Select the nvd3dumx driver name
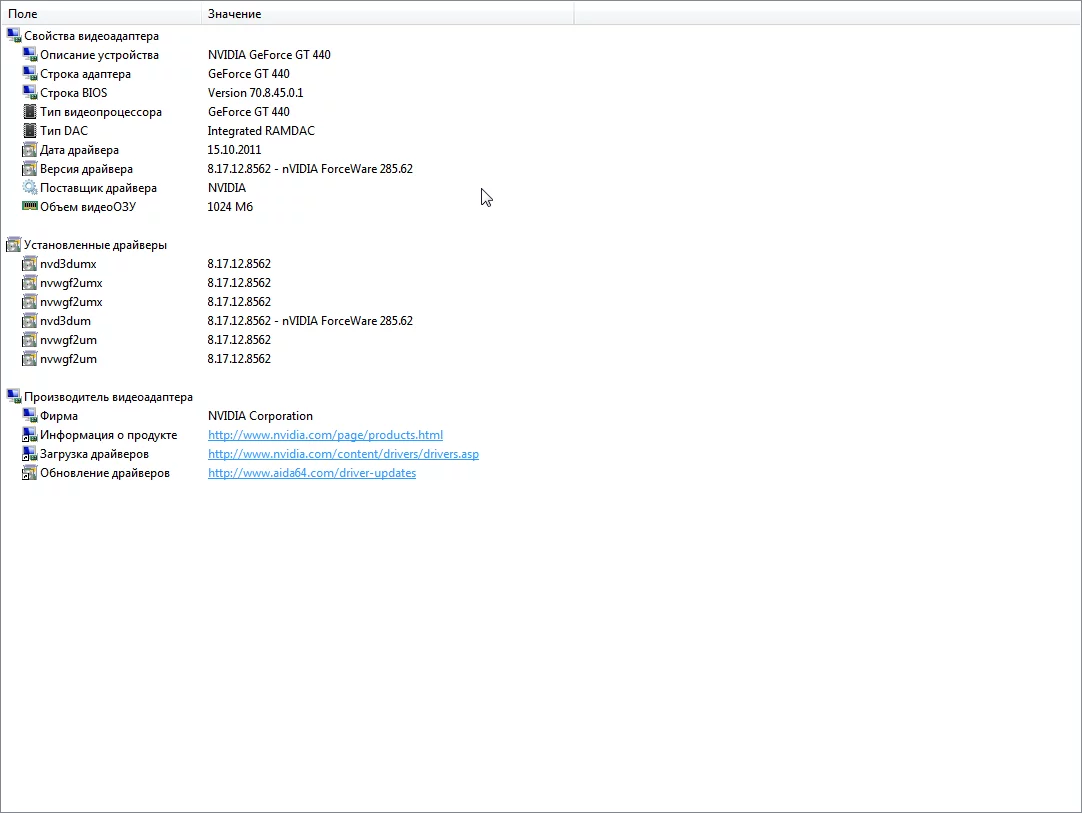Image resolution: width=1082 pixels, height=813 pixels. point(68,264)
